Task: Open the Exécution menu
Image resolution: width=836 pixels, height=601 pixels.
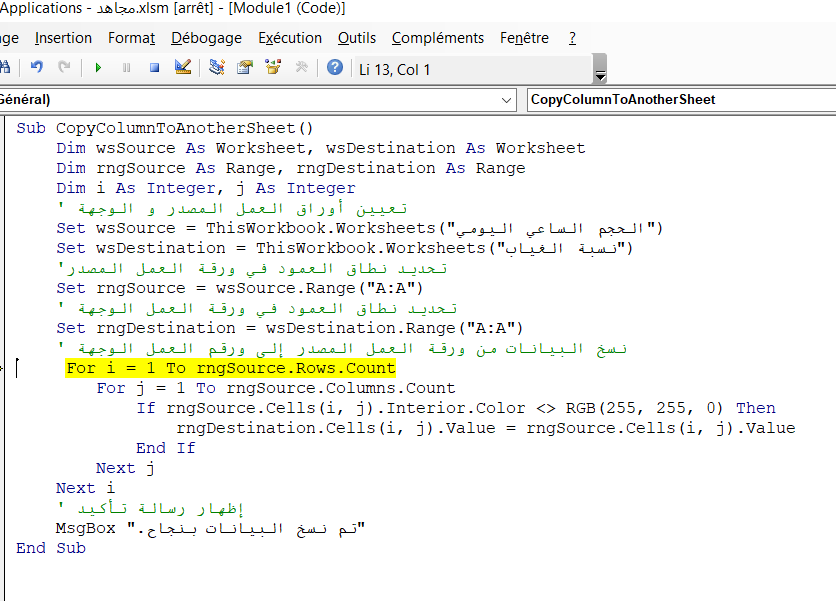Action: click(290, 38)
